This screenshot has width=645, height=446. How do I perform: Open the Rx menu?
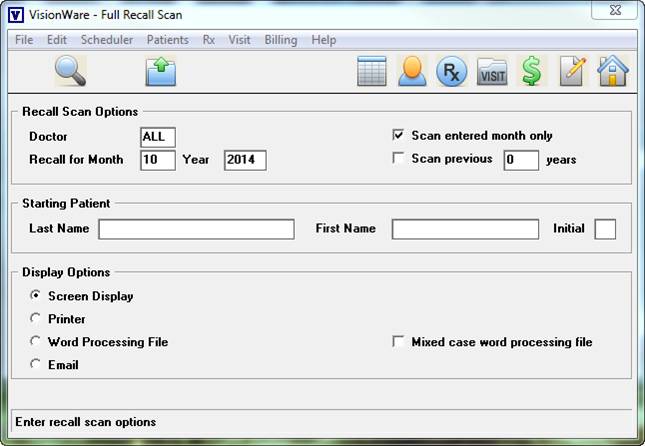(x=209, y=40)
